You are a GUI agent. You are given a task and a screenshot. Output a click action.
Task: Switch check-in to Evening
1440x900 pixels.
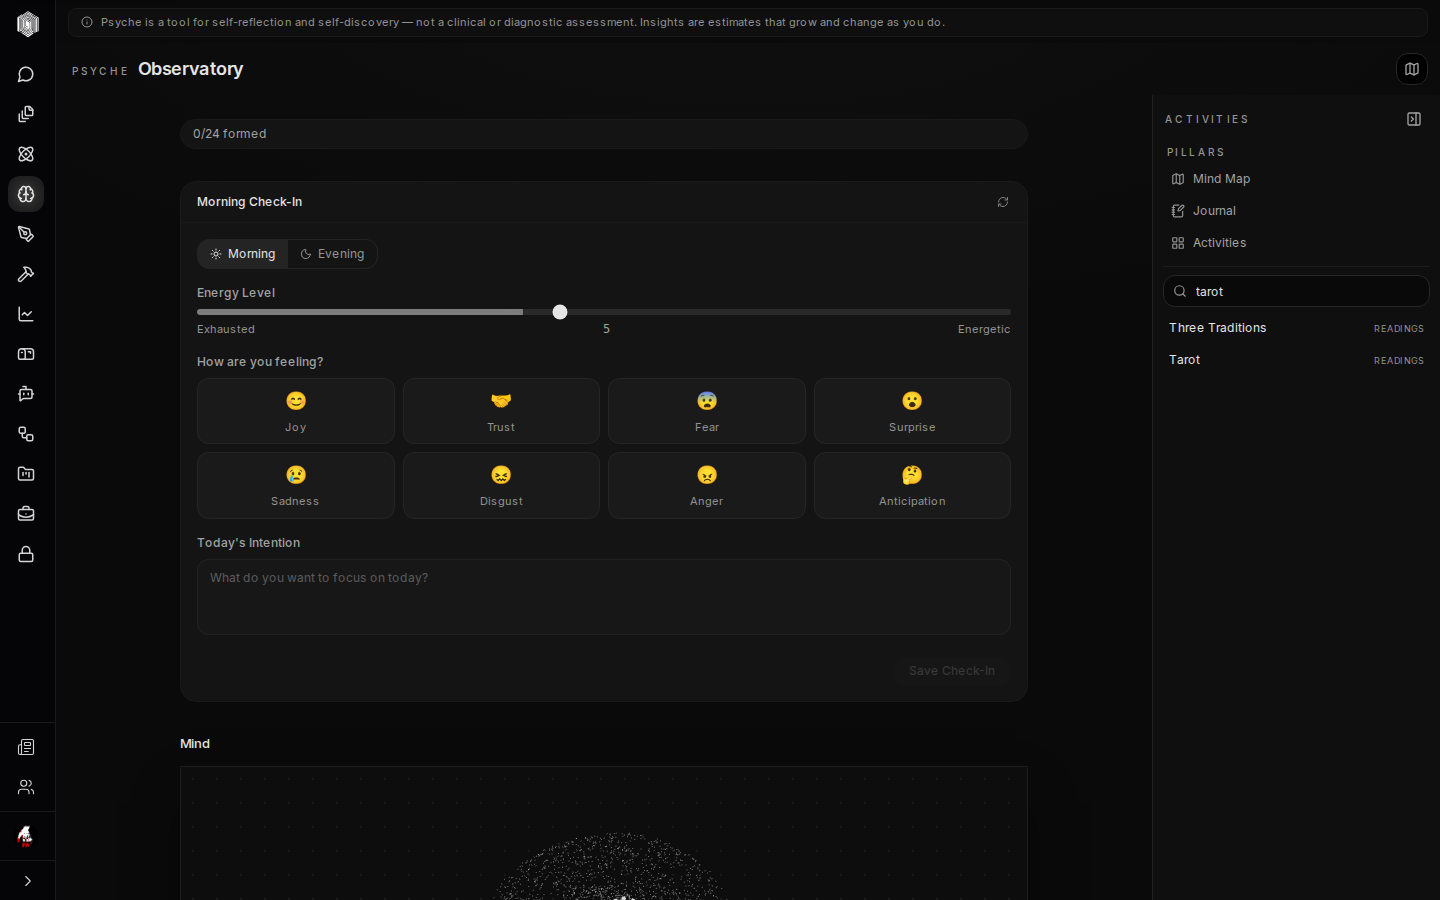333,254
